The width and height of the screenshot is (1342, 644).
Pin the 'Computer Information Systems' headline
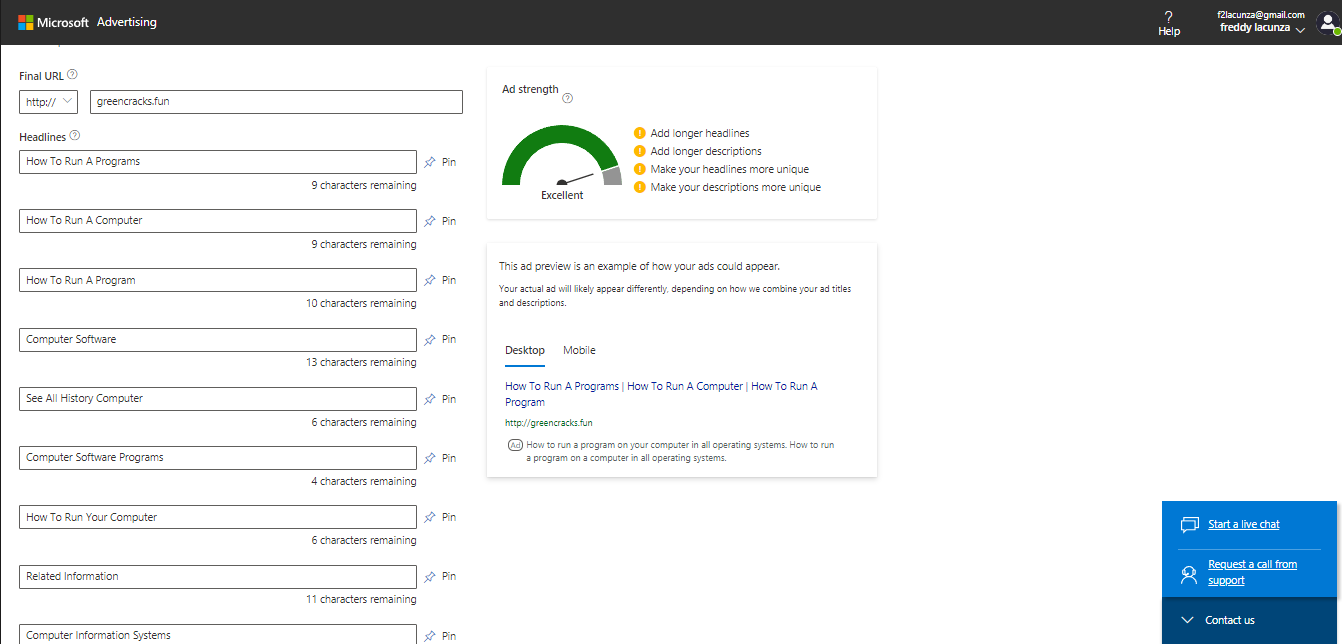pyautogui.click(x=440, y=636)
